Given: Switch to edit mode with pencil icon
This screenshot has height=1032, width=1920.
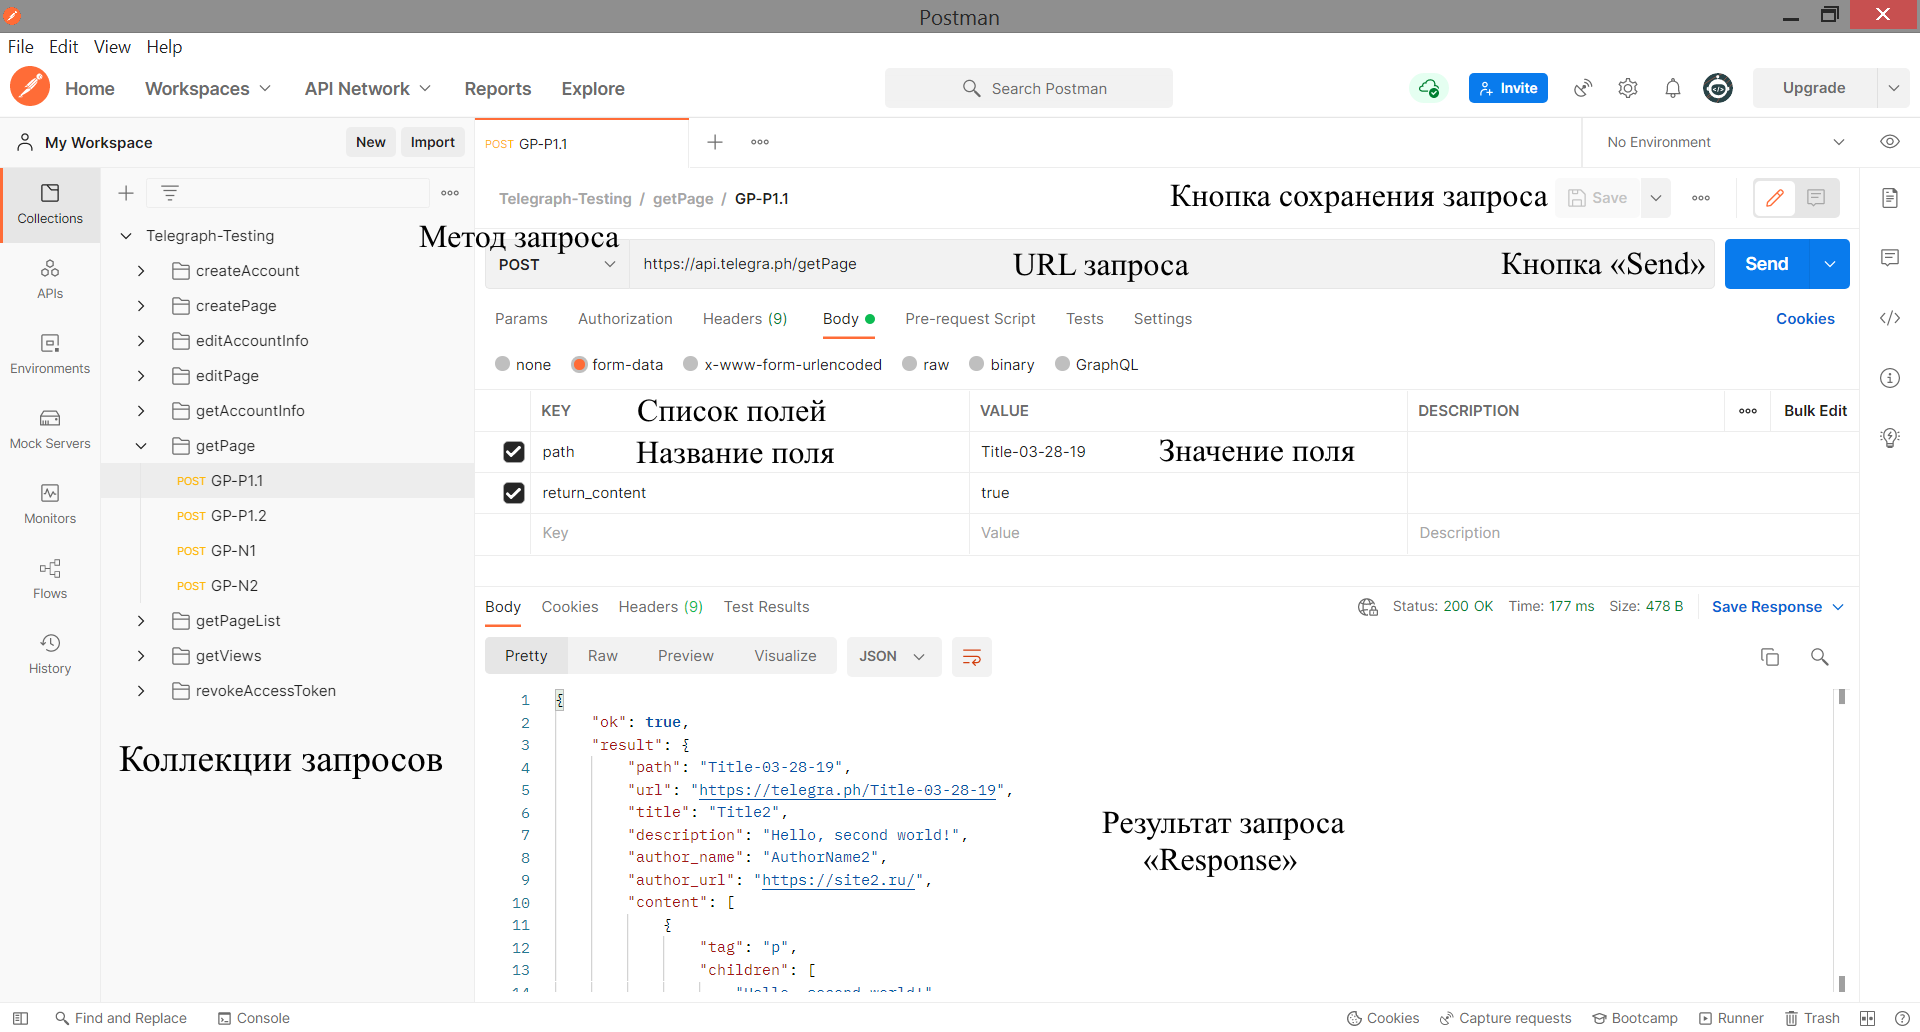Looking at the screenshot, I should (x=1775, y=198).
